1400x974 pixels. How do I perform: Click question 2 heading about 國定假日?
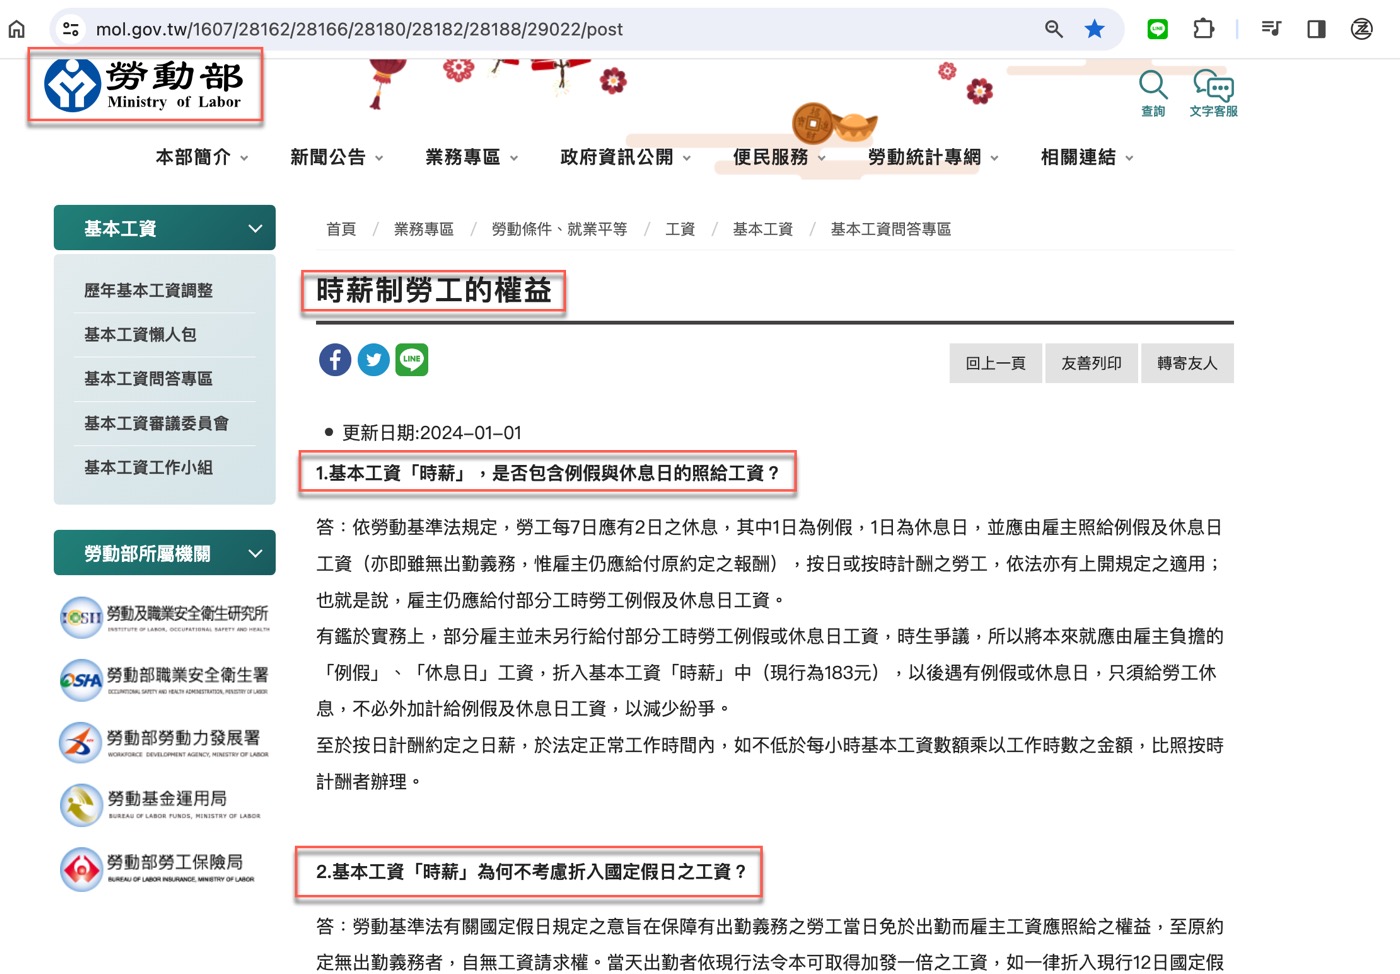pos(533,872)
